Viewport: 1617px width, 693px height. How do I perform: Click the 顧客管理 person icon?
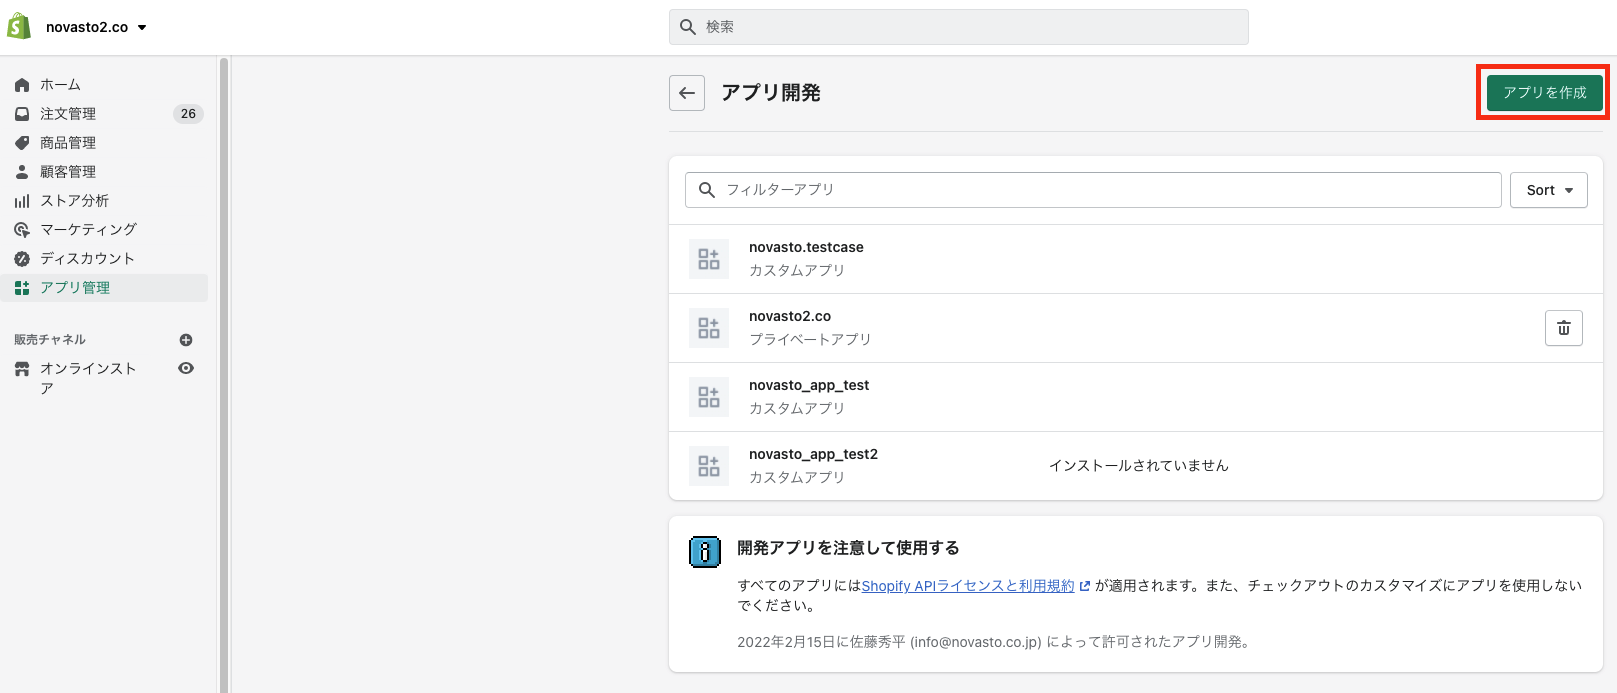pyautogui.click(x=22, y=172)
